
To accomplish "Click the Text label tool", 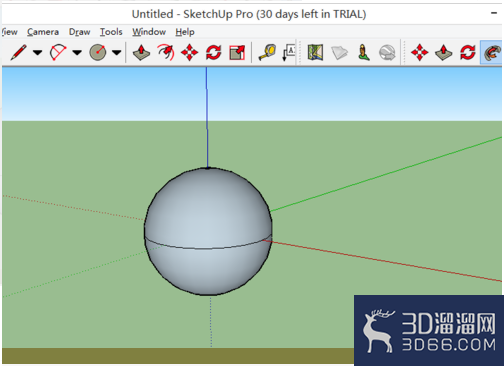I will (289, 53).
